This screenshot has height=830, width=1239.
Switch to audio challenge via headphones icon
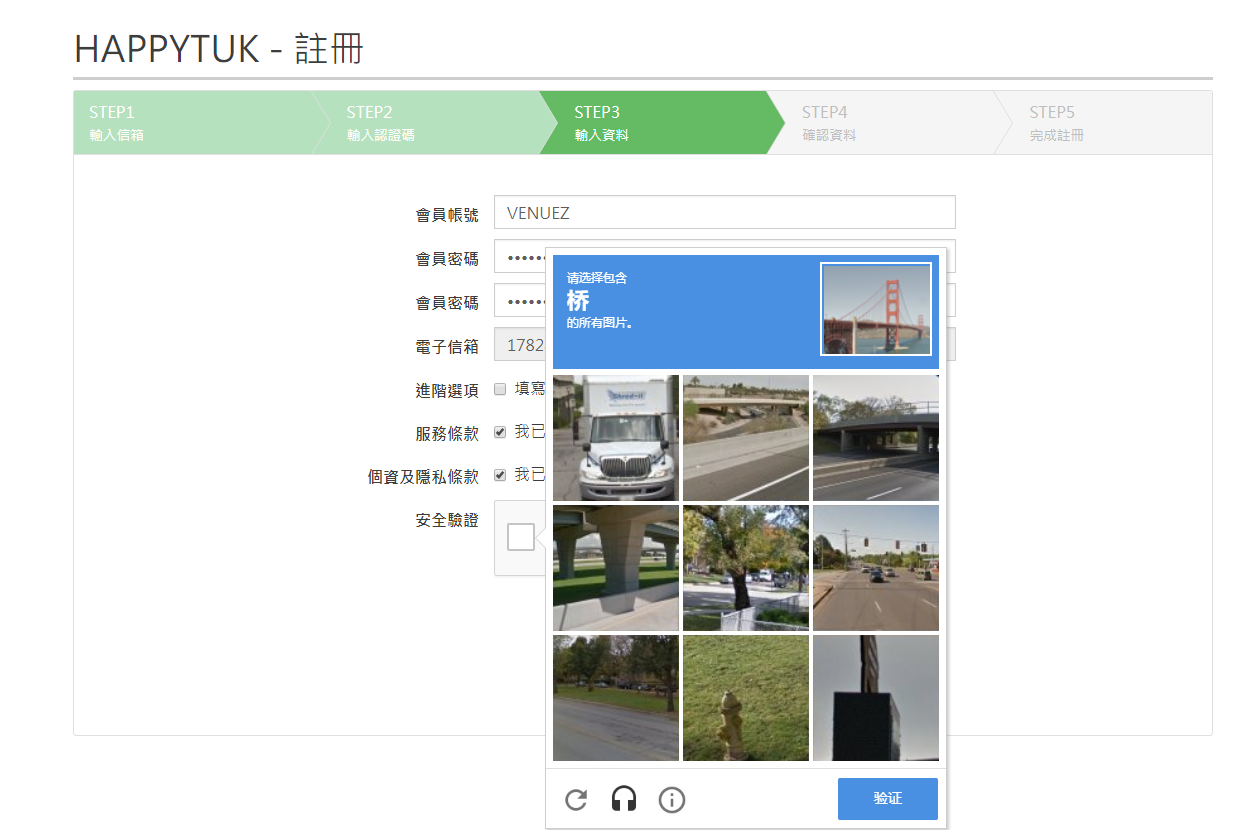click(624, 799)
